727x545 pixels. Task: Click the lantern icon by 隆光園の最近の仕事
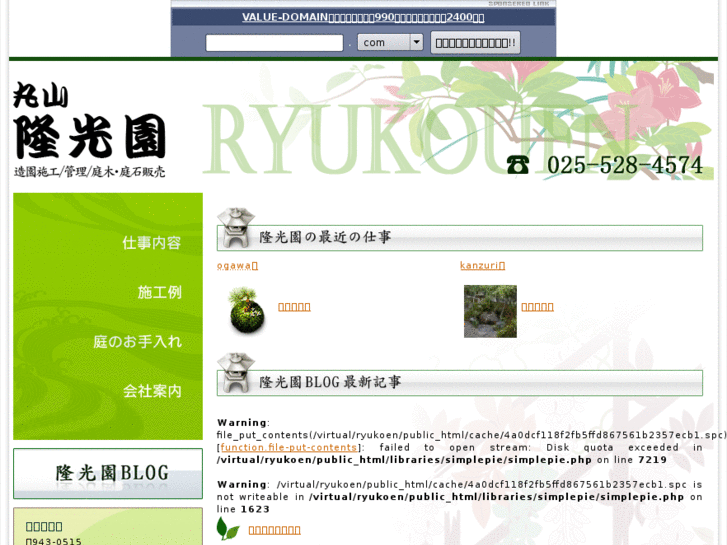tap(236, 228)
